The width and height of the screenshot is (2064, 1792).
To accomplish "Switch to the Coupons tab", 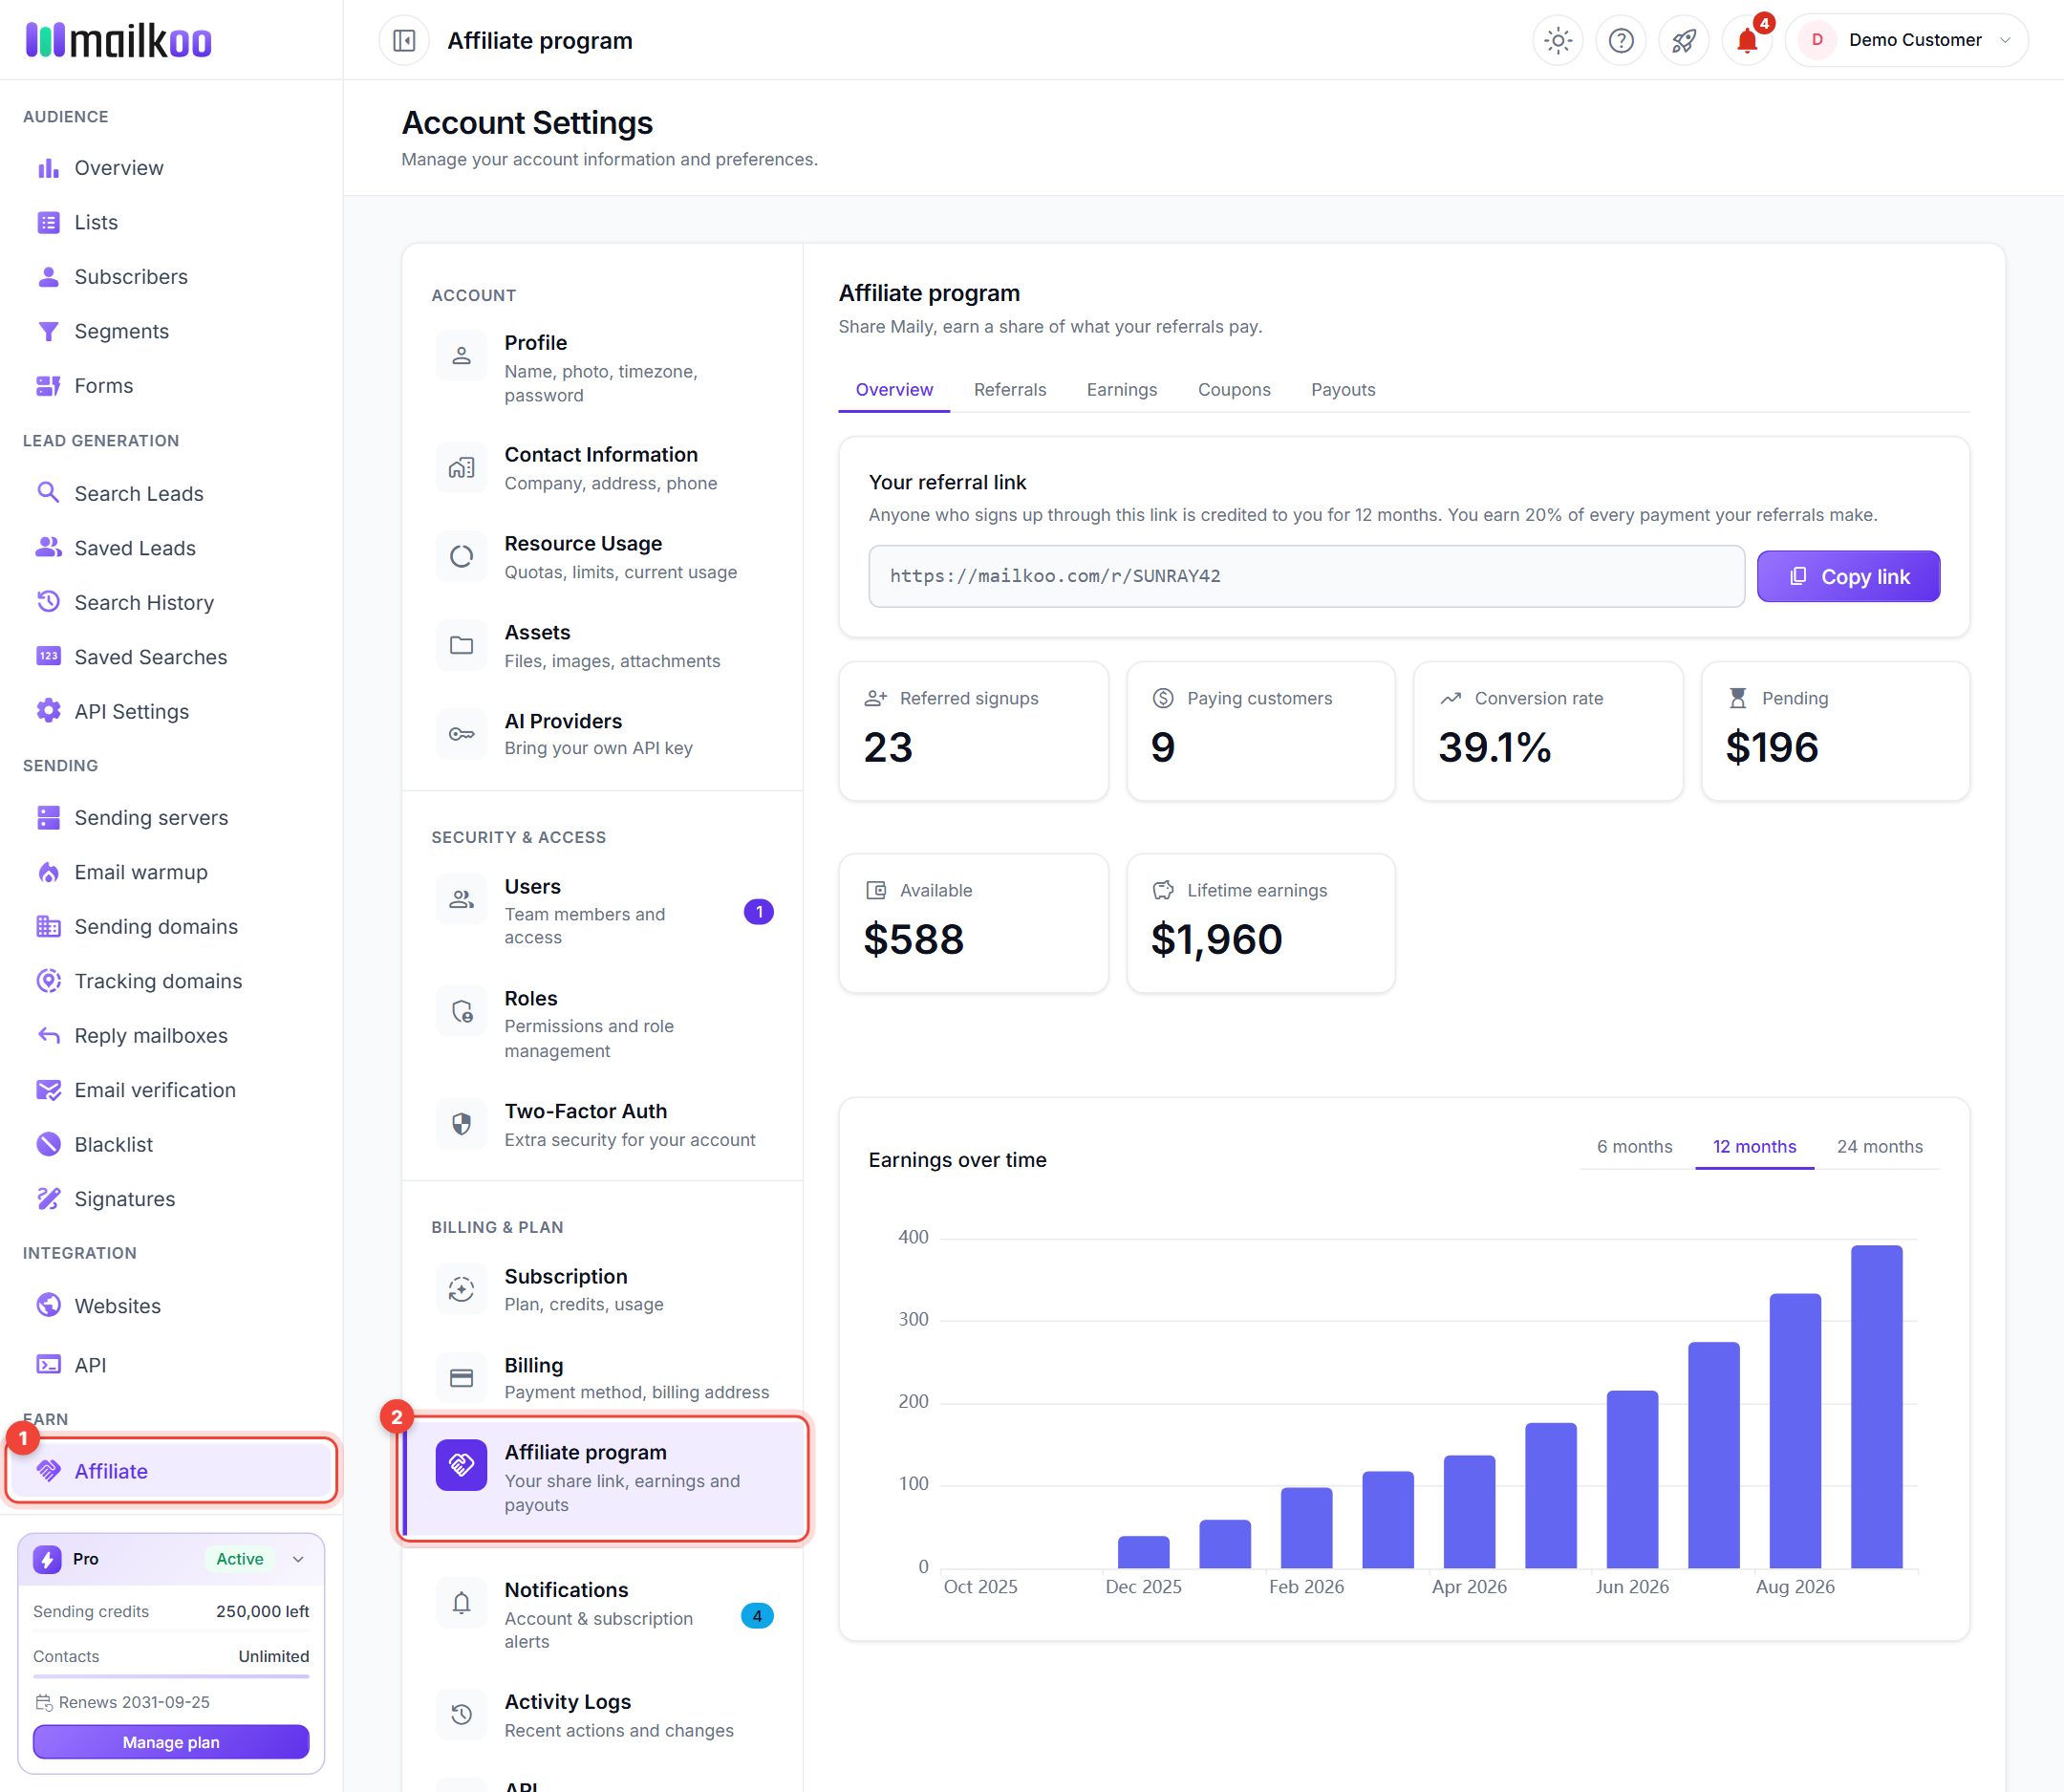I will pos(1234,390).
